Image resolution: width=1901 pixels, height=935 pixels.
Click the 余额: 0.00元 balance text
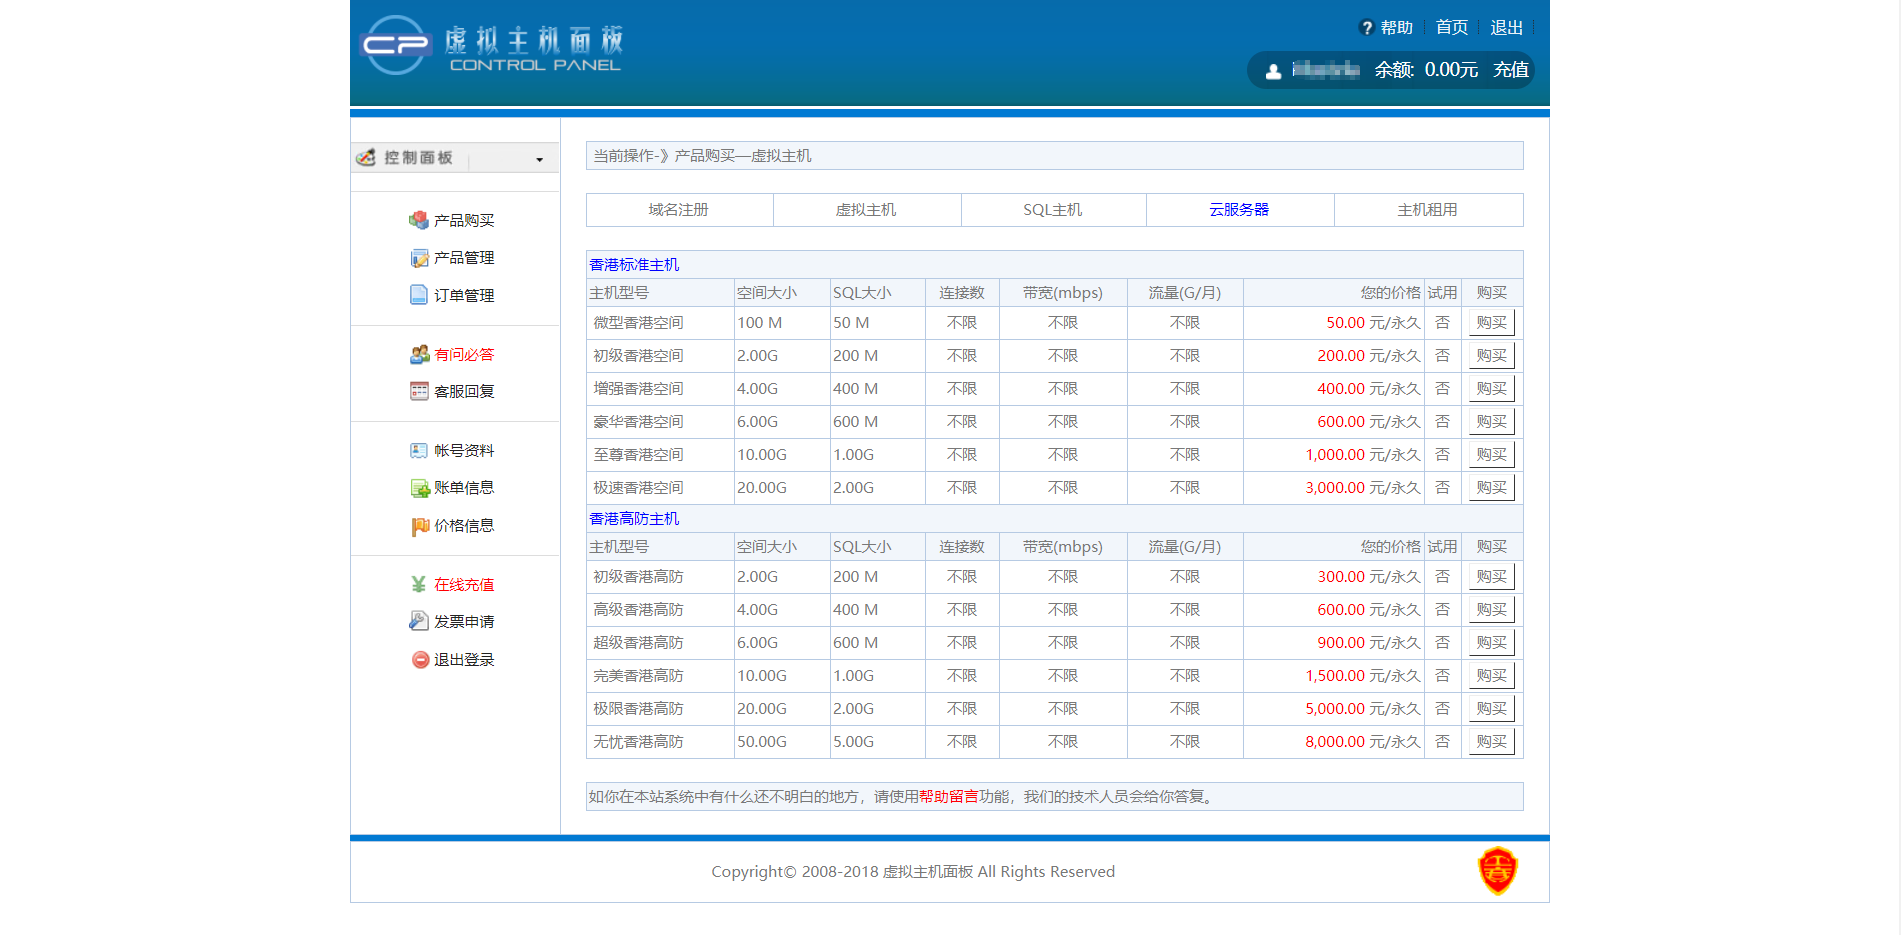(x=1426, y=70)
